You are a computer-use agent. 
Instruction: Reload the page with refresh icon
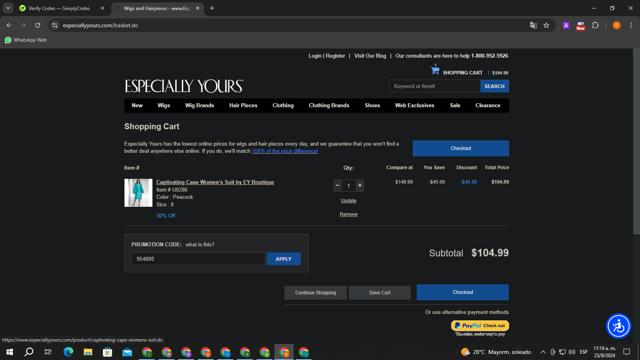[x=37, y=25]
